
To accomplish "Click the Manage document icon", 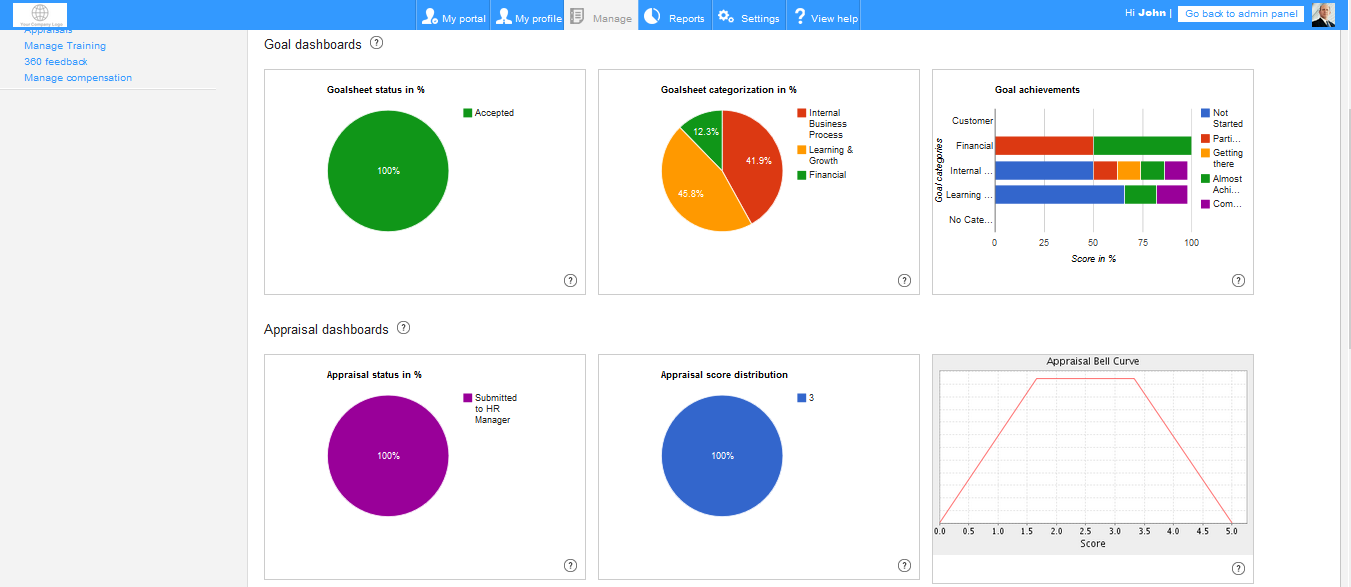I will coord(577,16).
